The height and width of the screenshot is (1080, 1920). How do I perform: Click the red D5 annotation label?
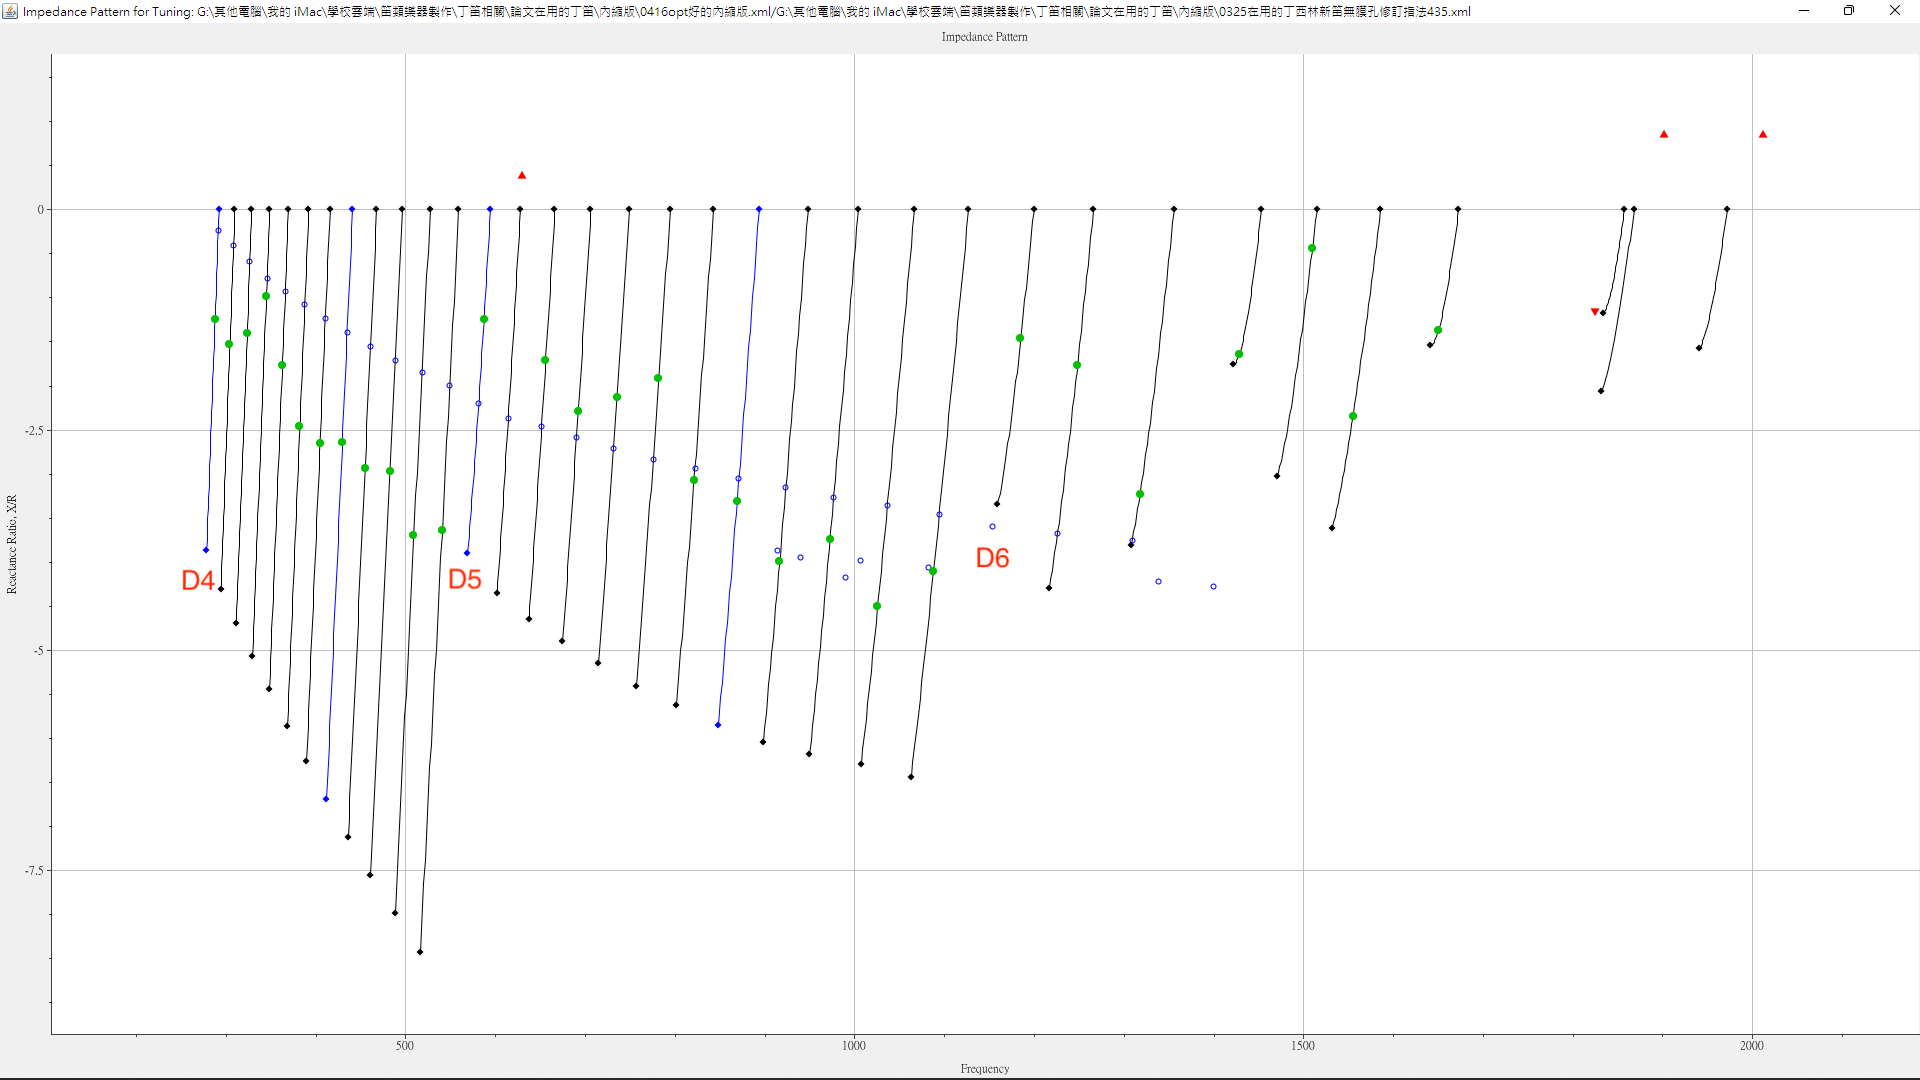[x=465, y=579]
